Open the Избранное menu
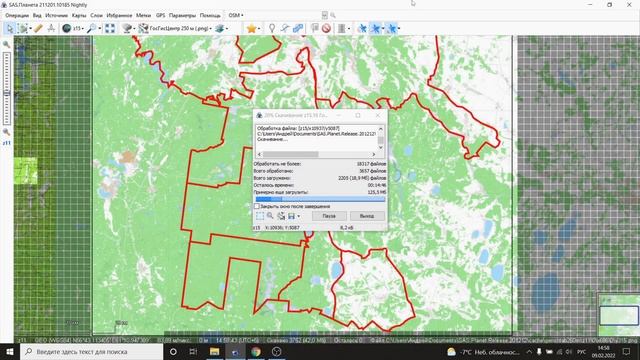 pos(119,16)
